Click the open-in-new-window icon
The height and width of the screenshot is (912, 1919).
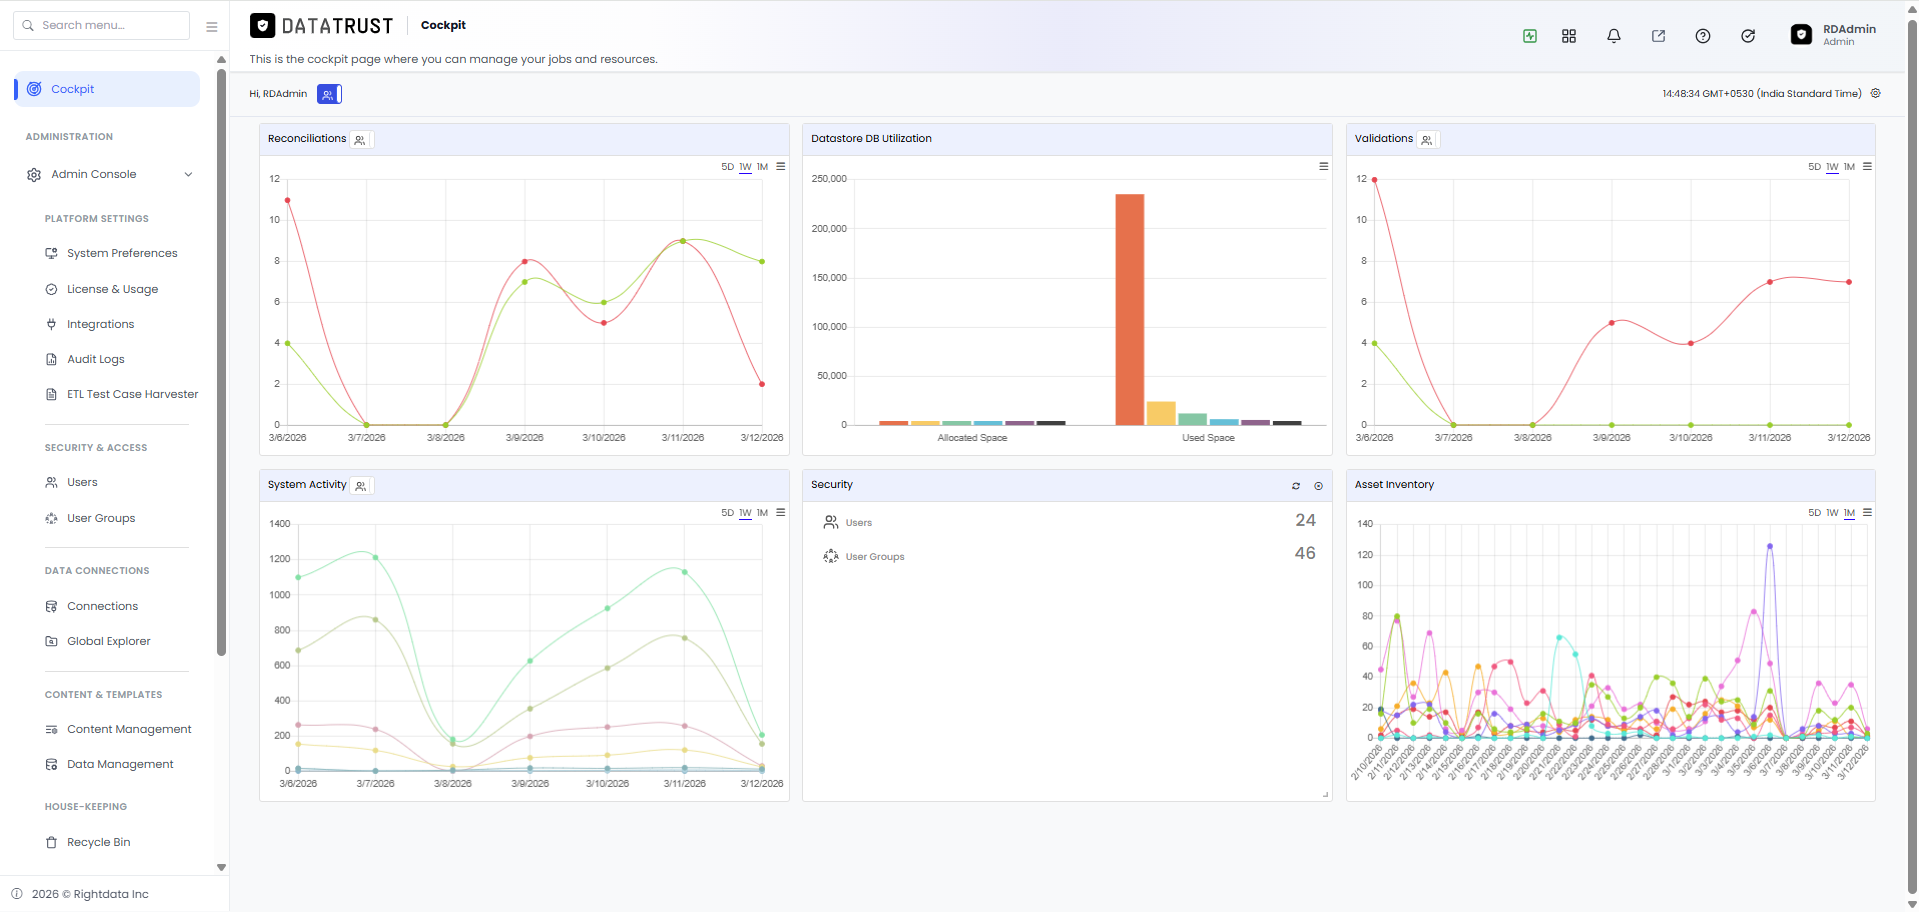pos(1658,36)
